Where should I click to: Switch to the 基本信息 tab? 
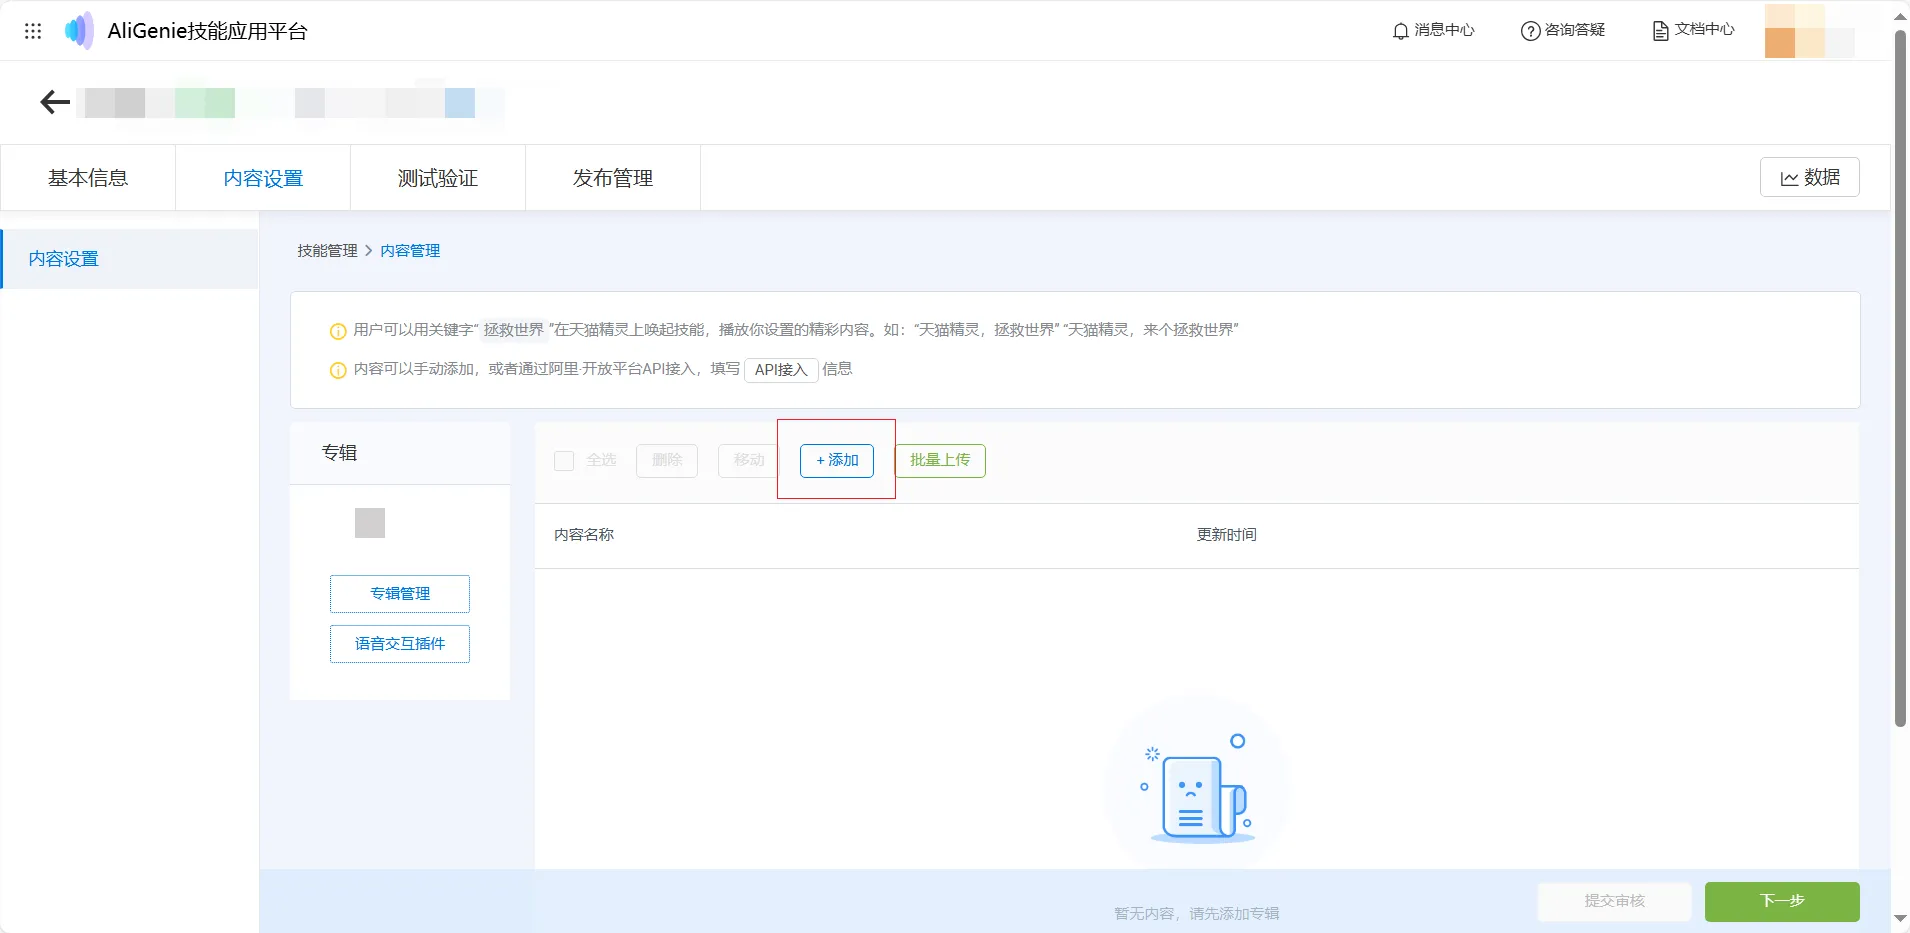88,178
